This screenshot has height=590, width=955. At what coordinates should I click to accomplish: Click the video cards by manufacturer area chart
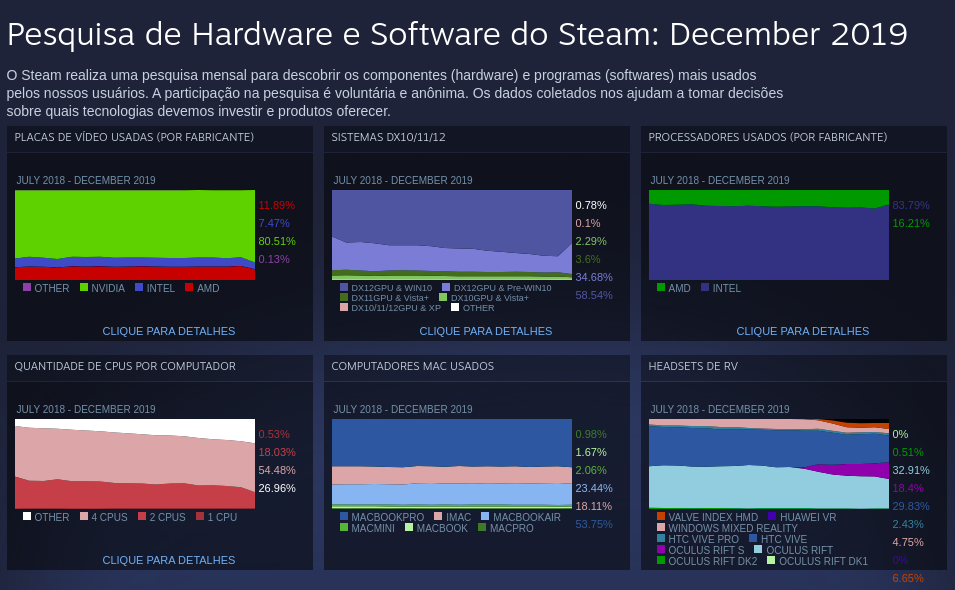click(135, 235)
